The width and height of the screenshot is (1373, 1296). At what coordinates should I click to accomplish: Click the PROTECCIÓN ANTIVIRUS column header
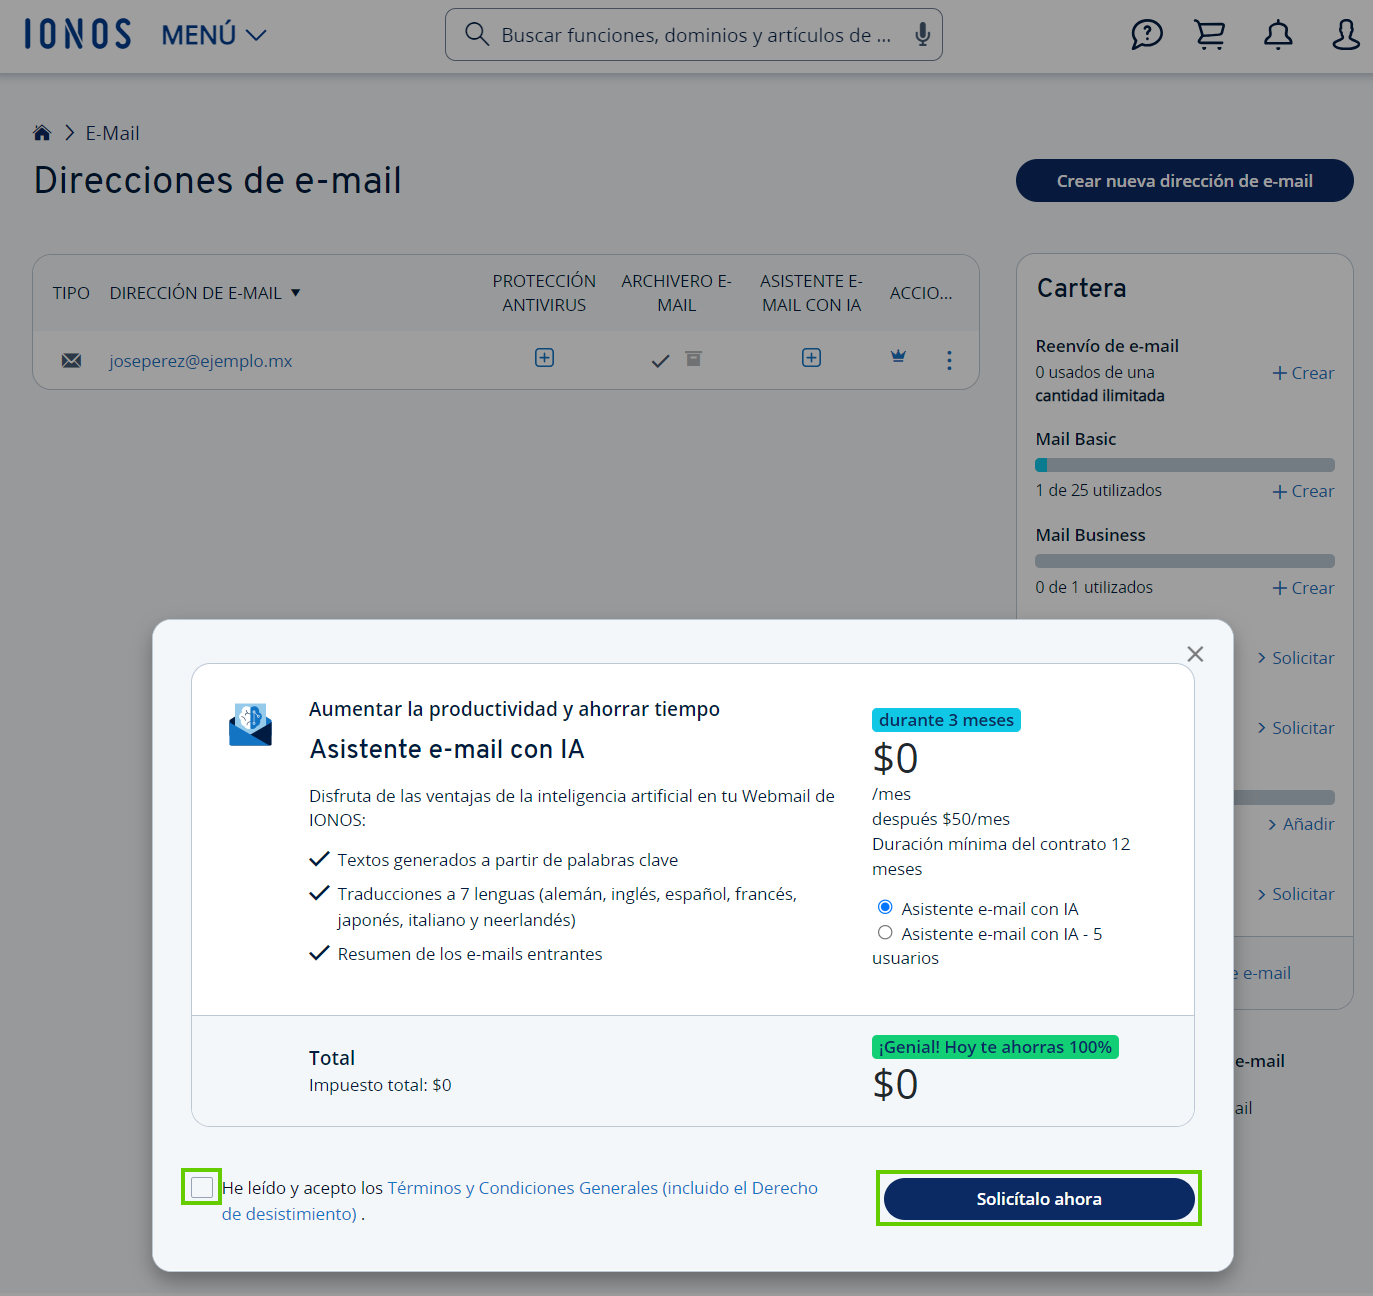tap(544, 293)
